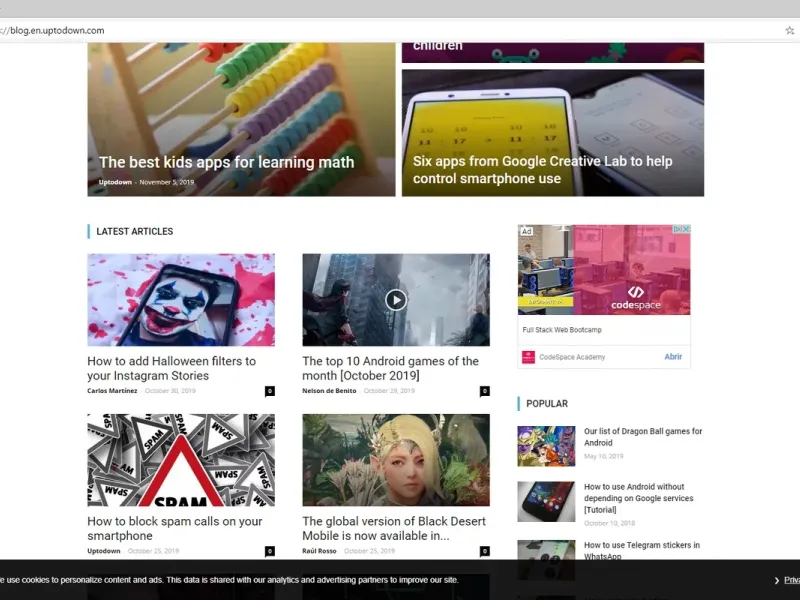Open 'Our list of Dragon Ball games for Android'
This screenshot has height=600, width=800.
coord(643,437)
